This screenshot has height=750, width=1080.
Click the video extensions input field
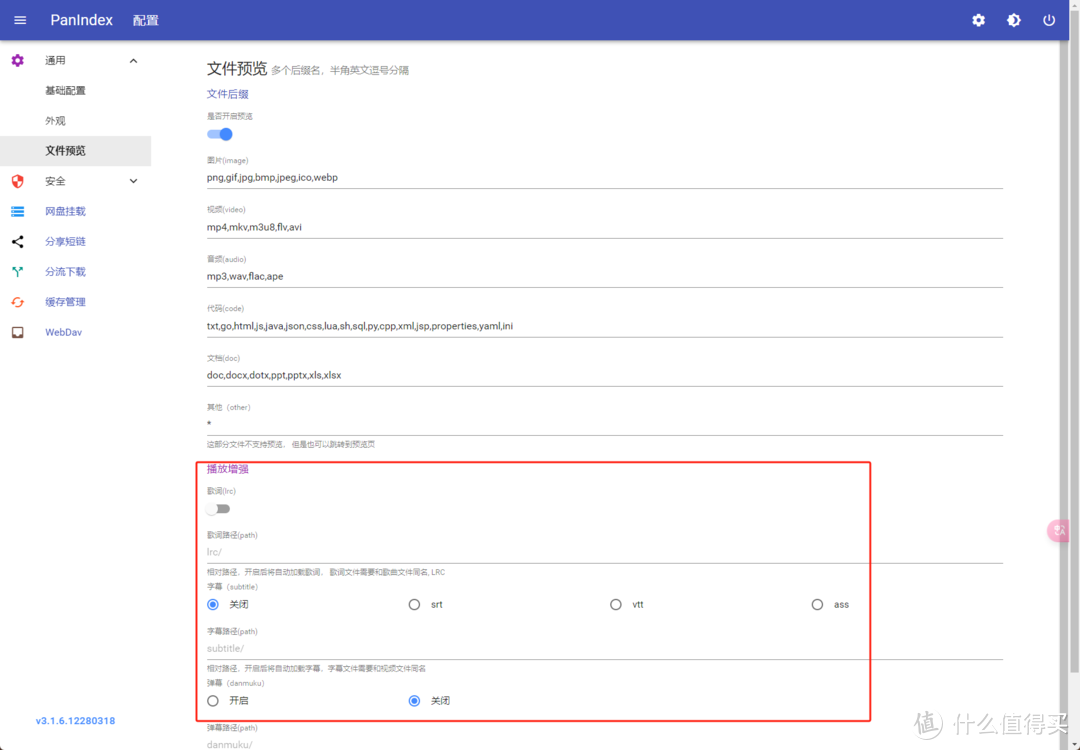coord(604,227)
